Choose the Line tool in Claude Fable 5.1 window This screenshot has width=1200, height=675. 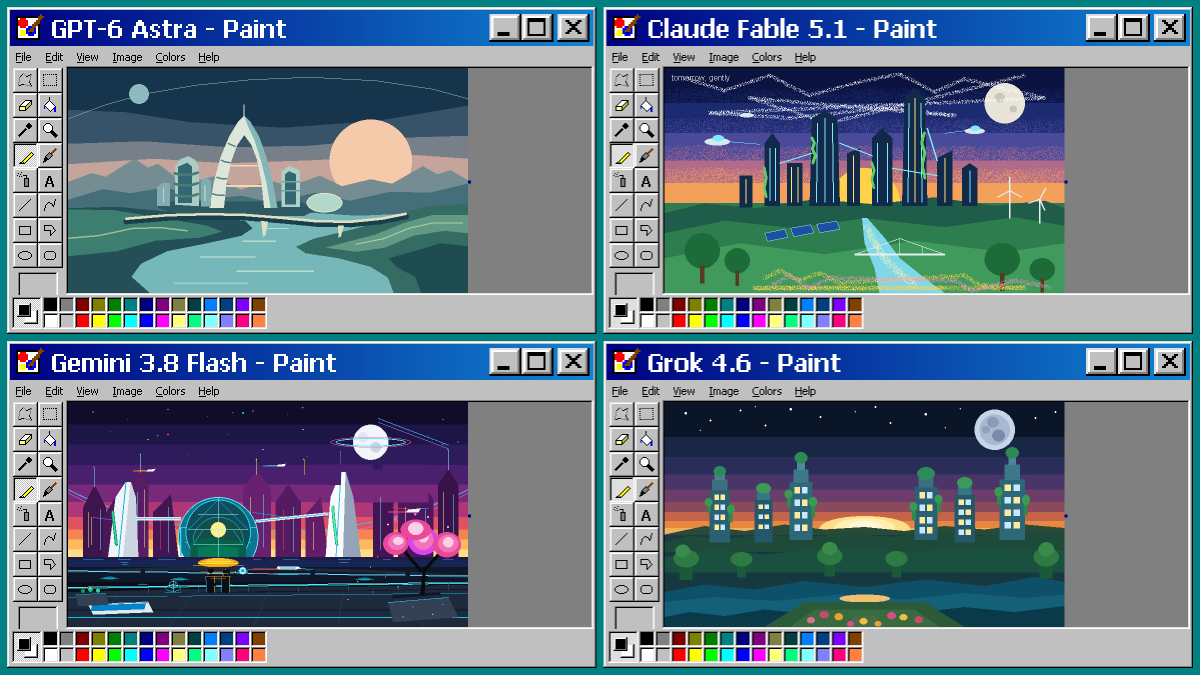[x=621, y=205]
